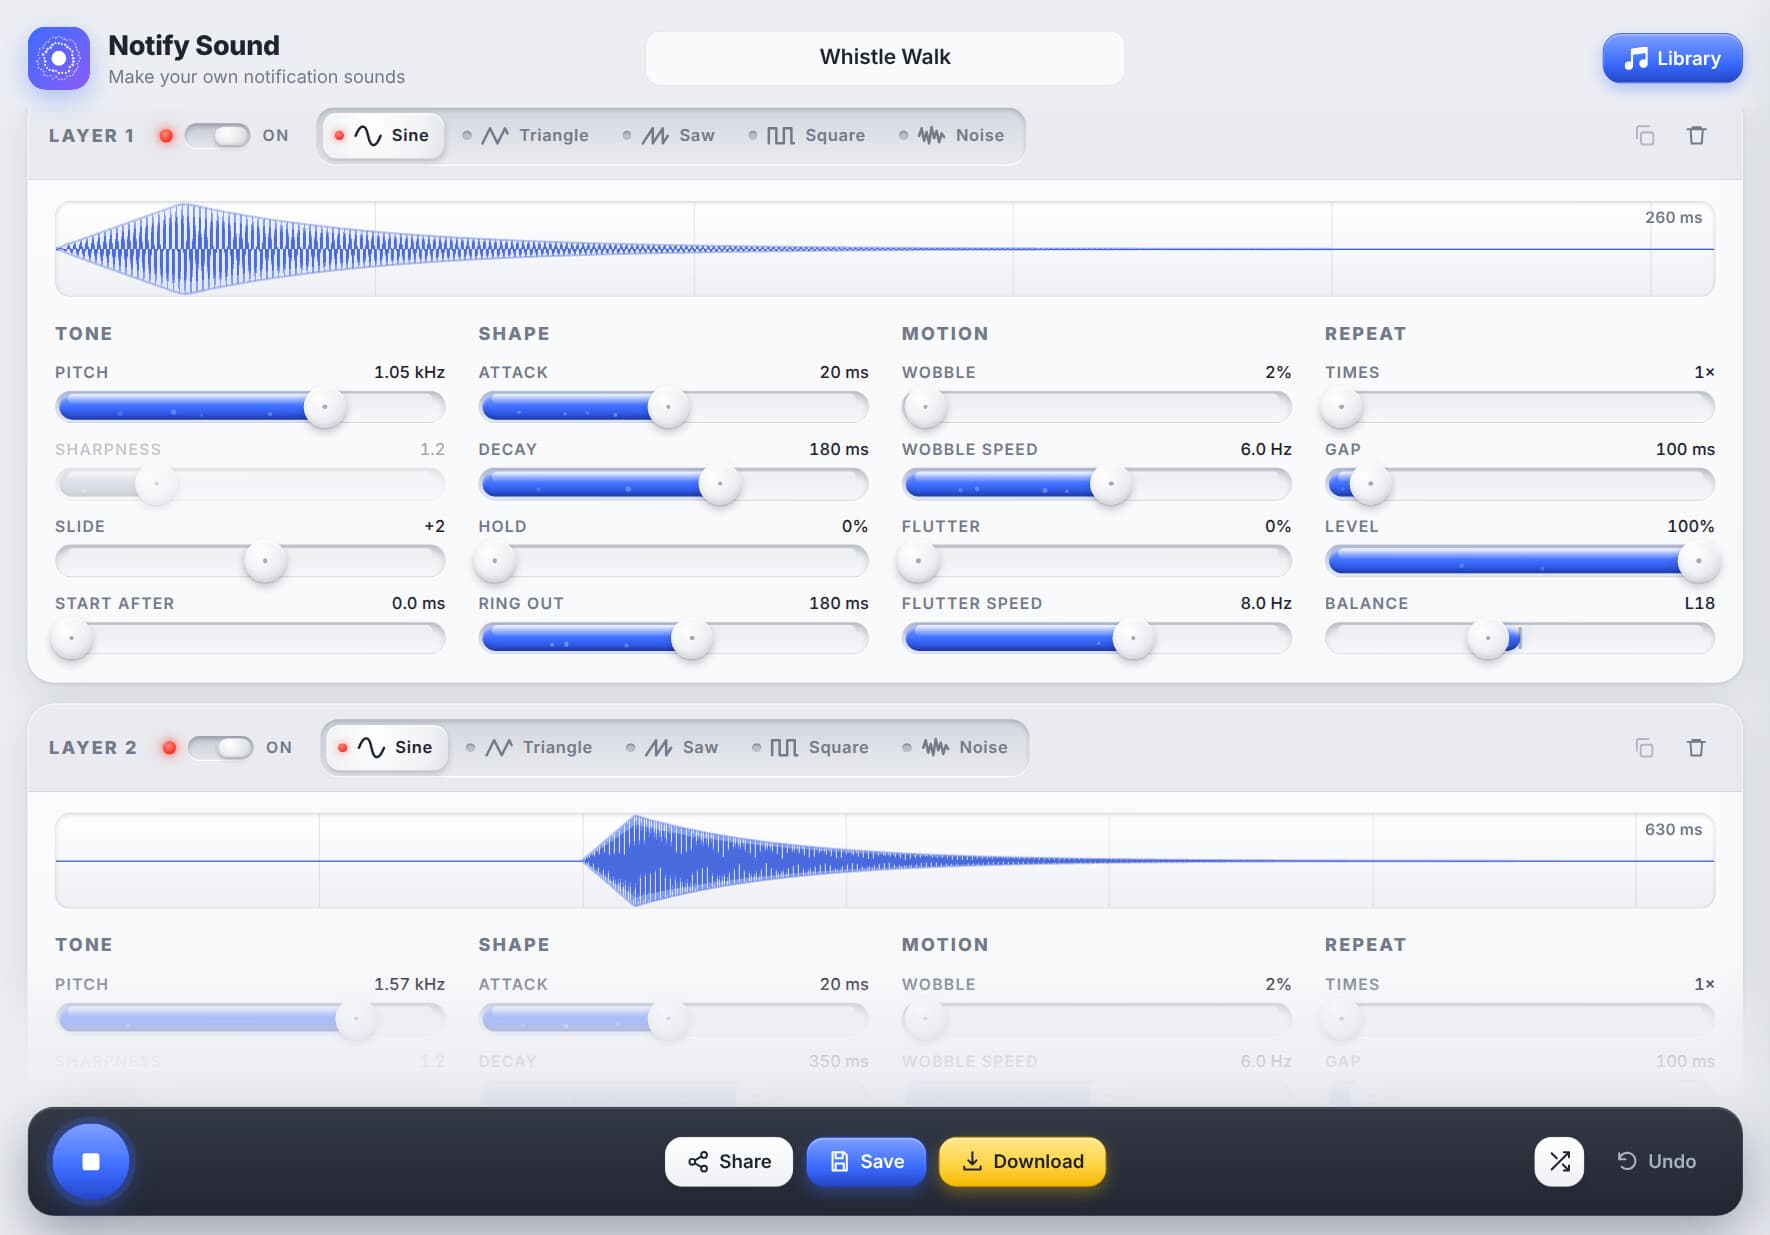Click the Layer 1 Gap slider
This screenshot has height=1235, width=1770.
pos(1520,484)
